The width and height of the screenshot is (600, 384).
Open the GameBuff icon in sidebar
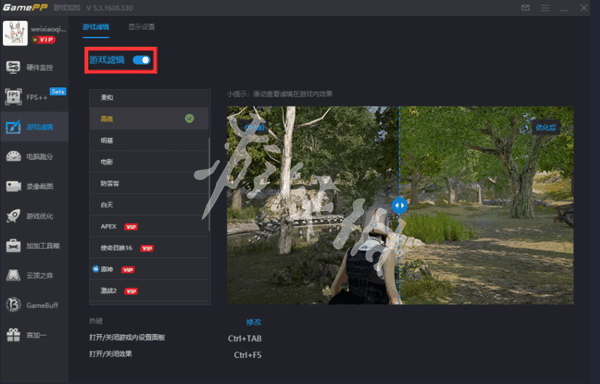click(13, 305)
